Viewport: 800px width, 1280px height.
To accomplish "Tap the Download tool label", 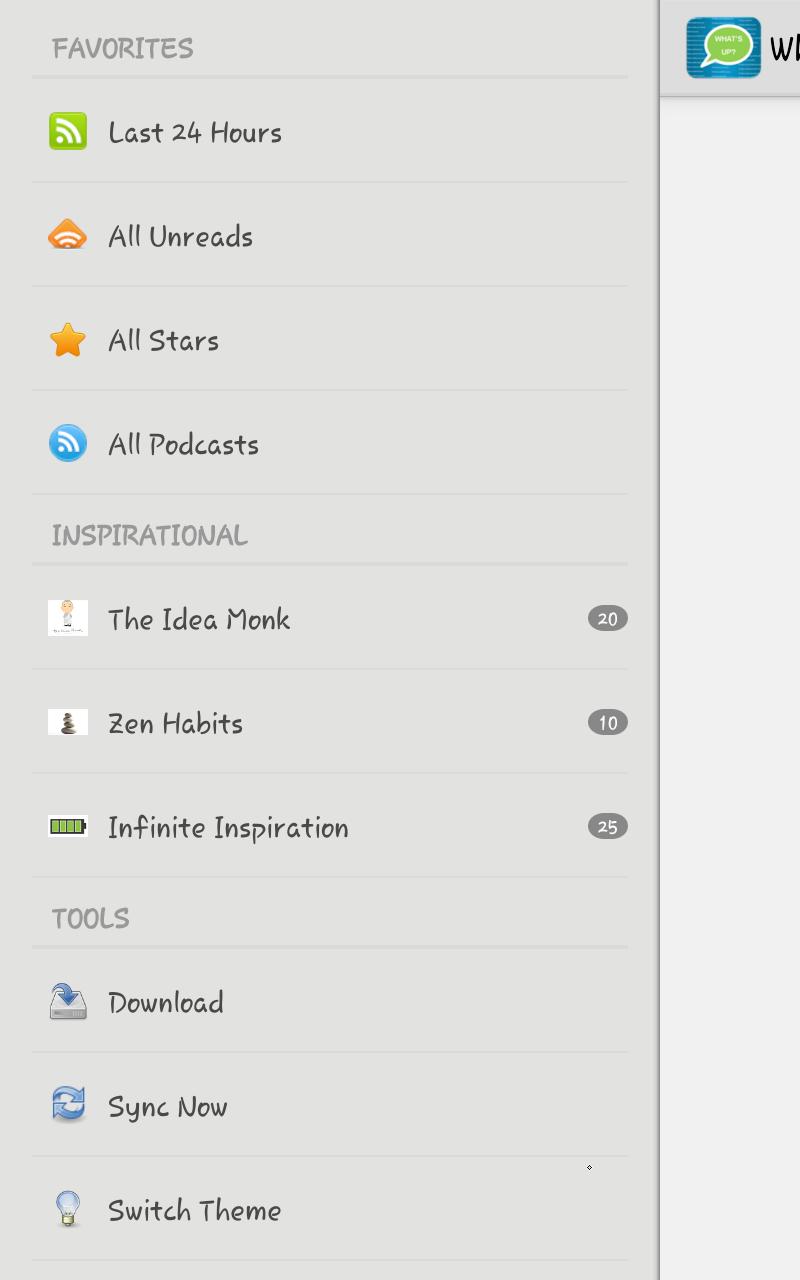I will (x=166, y=1002).
